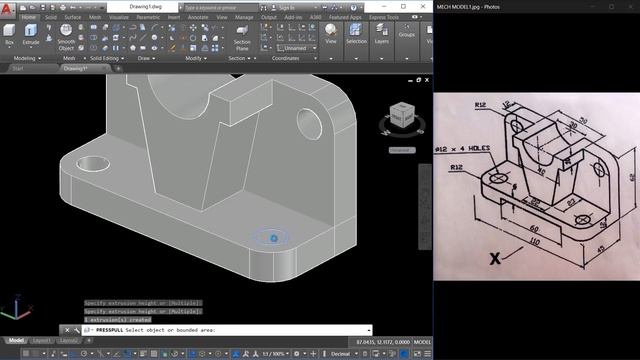Click the Save As quick access icon
The width and height of the screenshot is (640, 360).
click(53, 7)
